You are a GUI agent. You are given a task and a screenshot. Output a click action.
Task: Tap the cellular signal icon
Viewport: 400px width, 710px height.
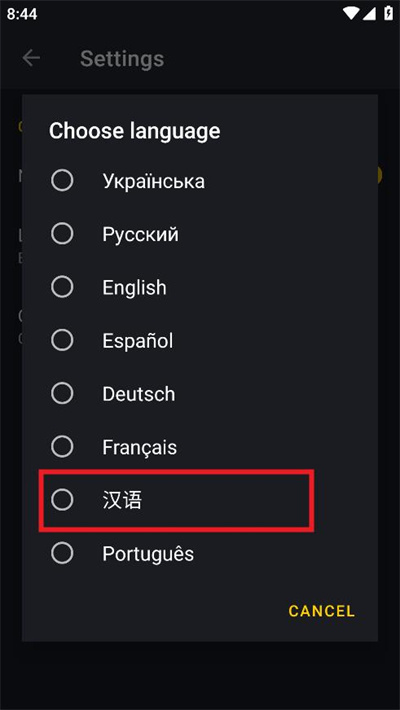coord(370,14)
